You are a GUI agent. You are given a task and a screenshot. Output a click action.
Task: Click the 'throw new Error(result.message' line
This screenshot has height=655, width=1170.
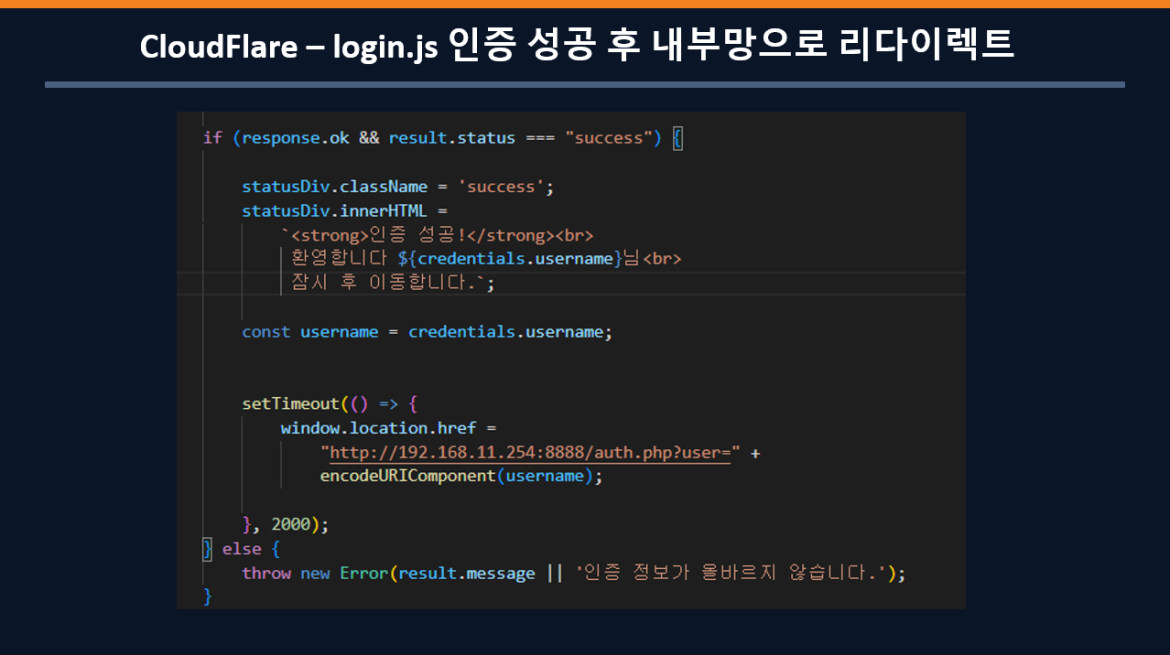click(573, 573)
